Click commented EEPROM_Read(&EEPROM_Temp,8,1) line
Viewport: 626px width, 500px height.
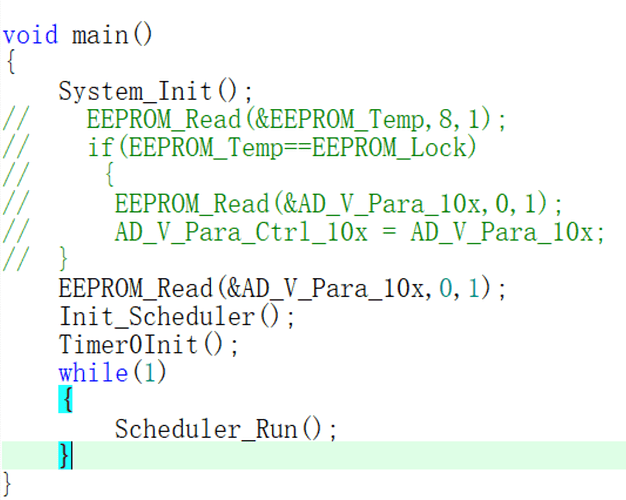(x=296, y=119)
